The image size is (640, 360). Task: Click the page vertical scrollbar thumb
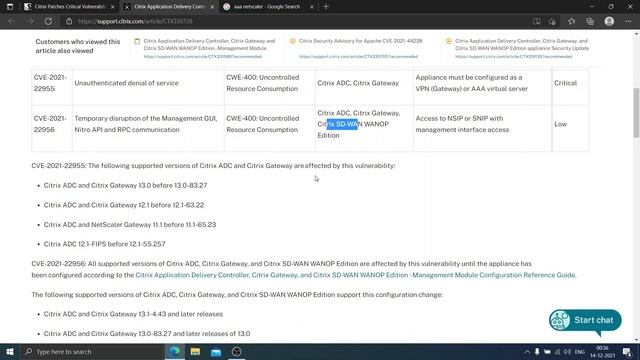[x=636, y=113]
